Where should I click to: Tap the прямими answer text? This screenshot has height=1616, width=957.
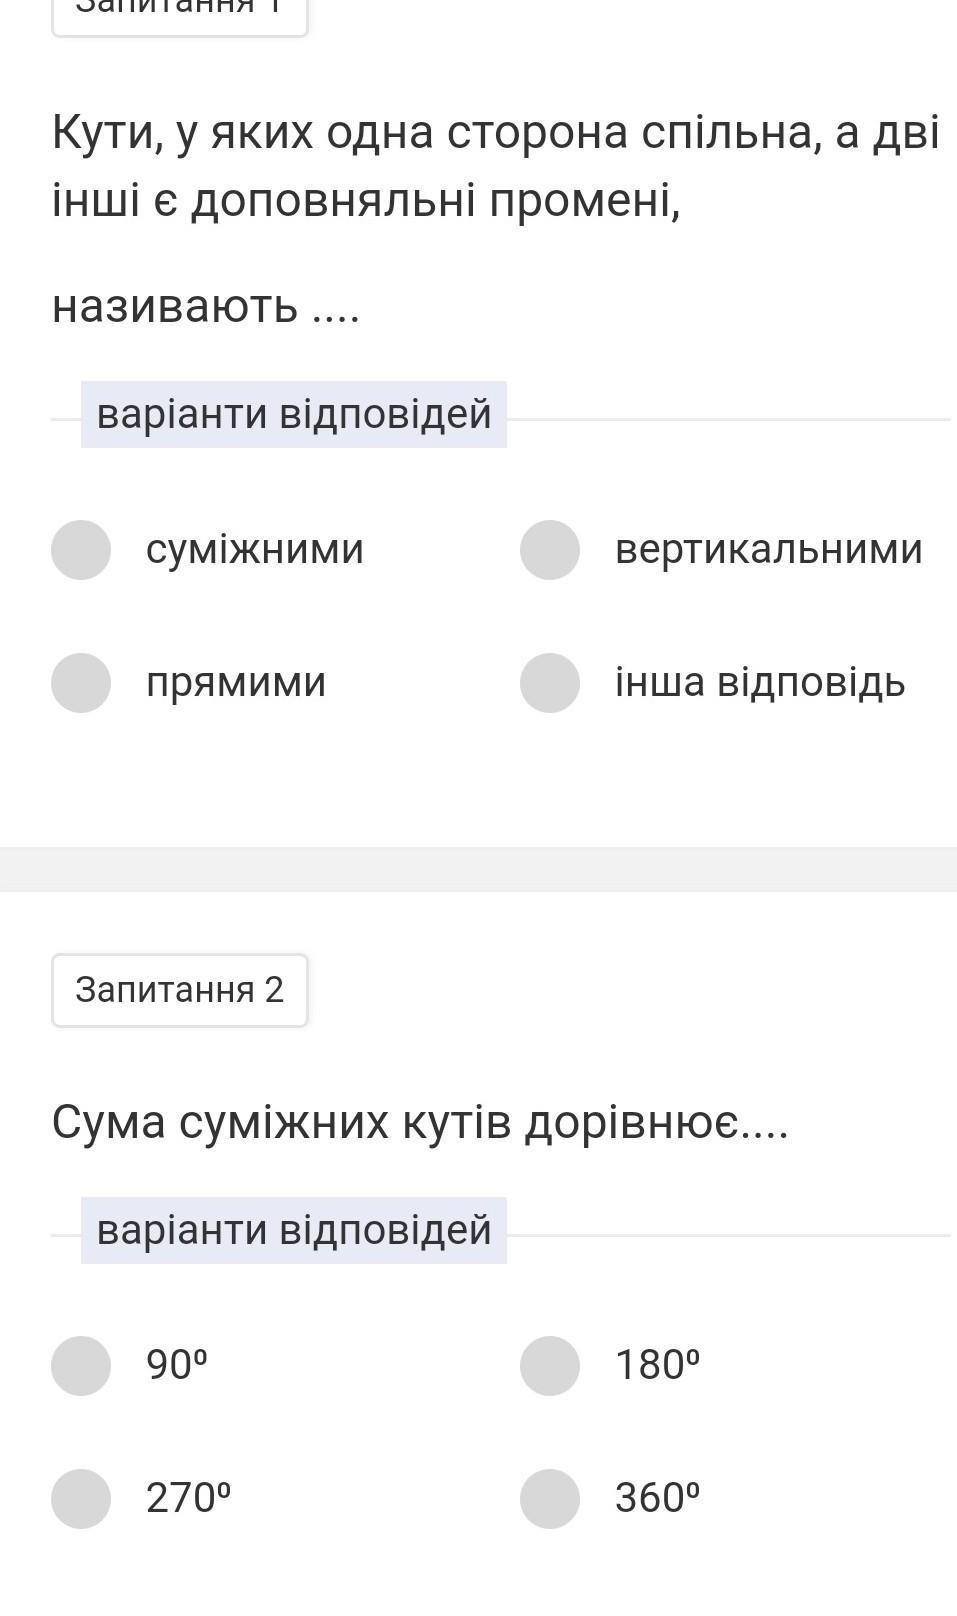(236, 683)
